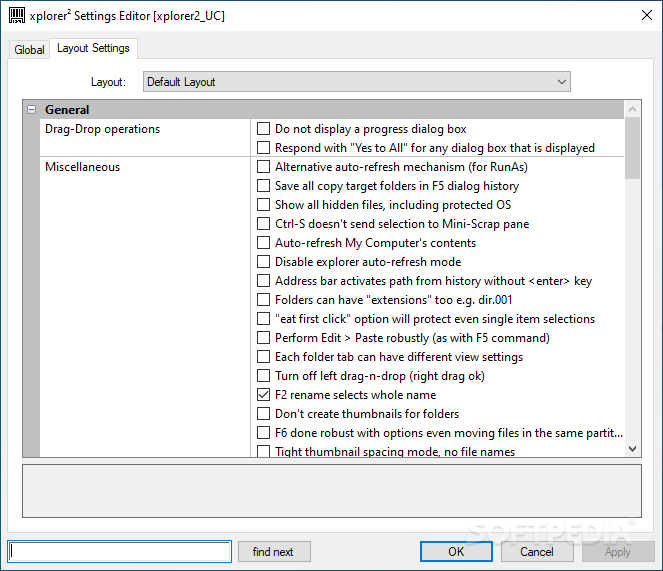Enable 'Perform Edit > Paste robustly'
The height and width of the screenshot is (571, 663).
[263, 338]
